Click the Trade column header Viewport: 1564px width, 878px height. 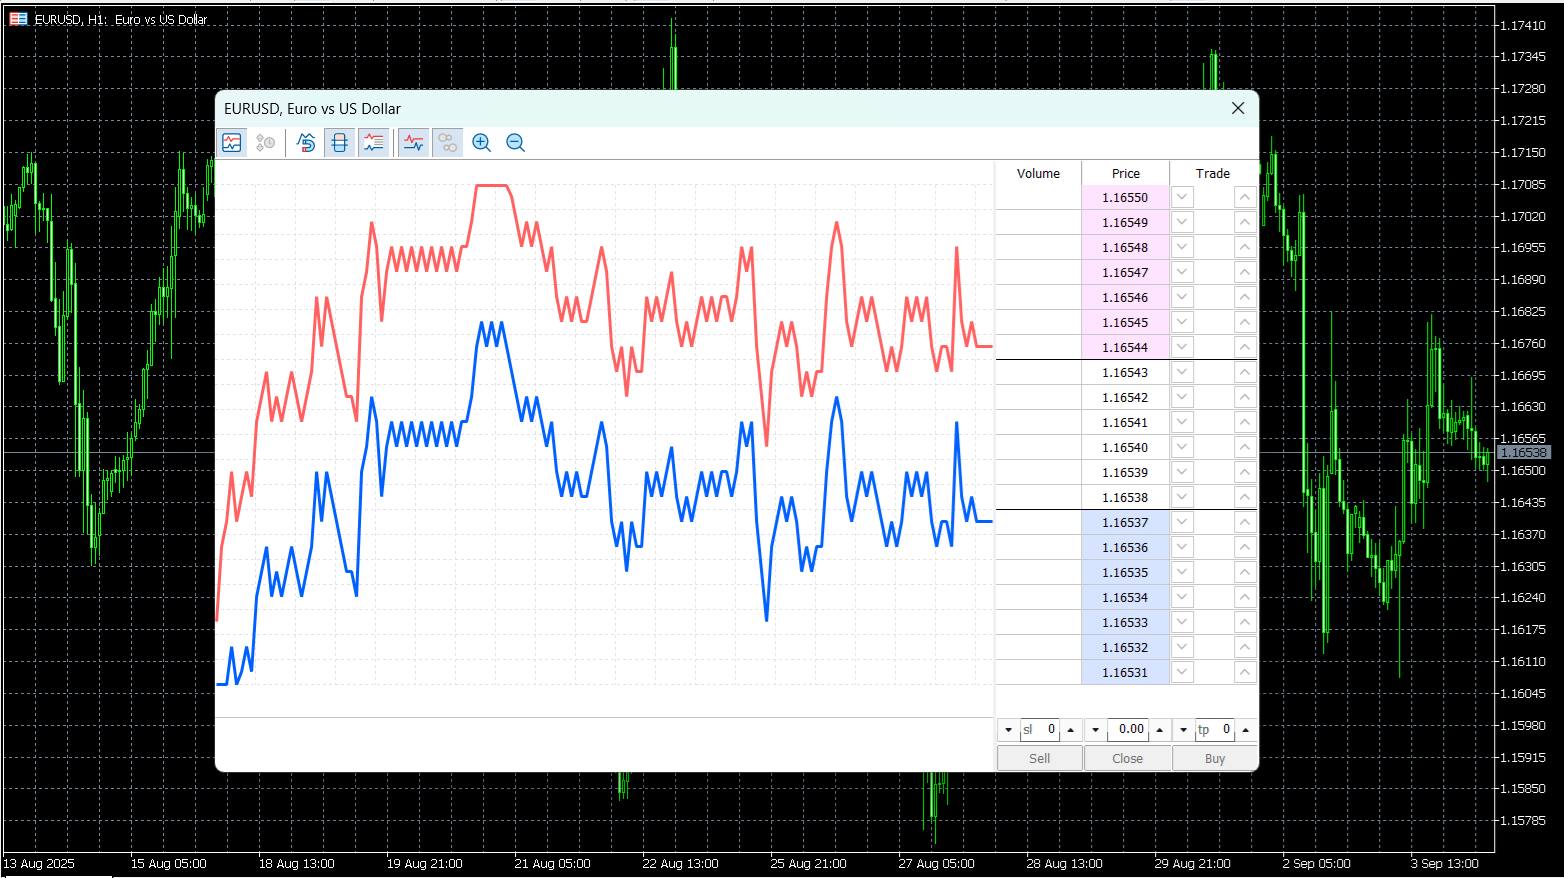click(x=1213, y=173)
